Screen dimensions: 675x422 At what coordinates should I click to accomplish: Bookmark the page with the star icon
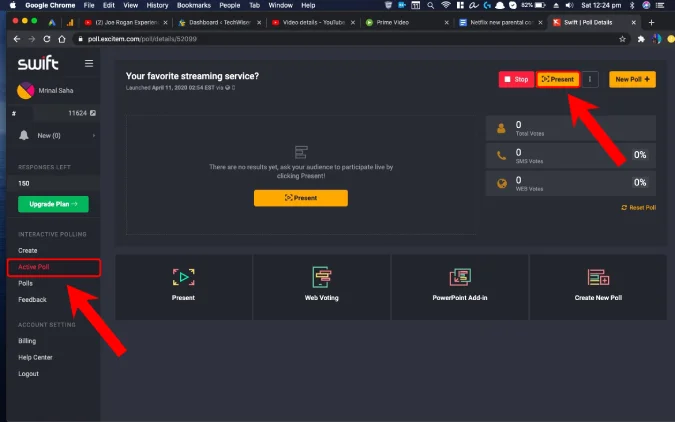tap(622, 39)
